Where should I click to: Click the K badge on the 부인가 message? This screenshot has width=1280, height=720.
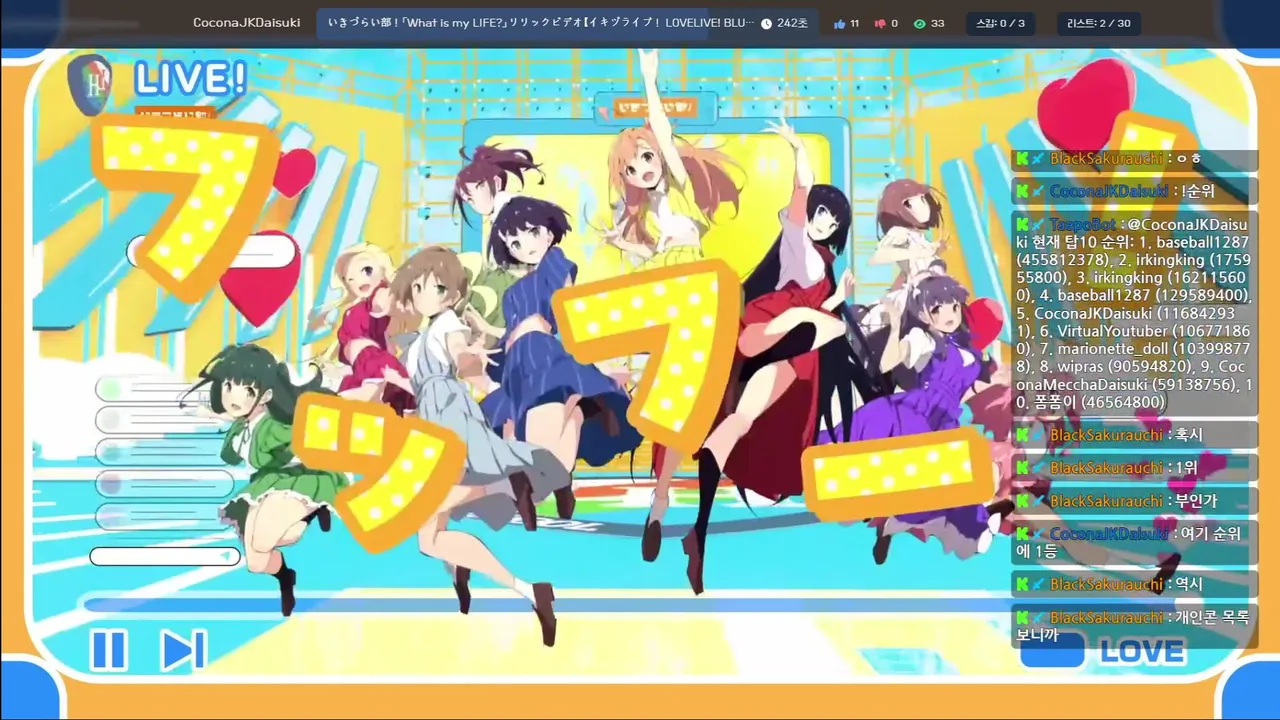pos(1023,501)
